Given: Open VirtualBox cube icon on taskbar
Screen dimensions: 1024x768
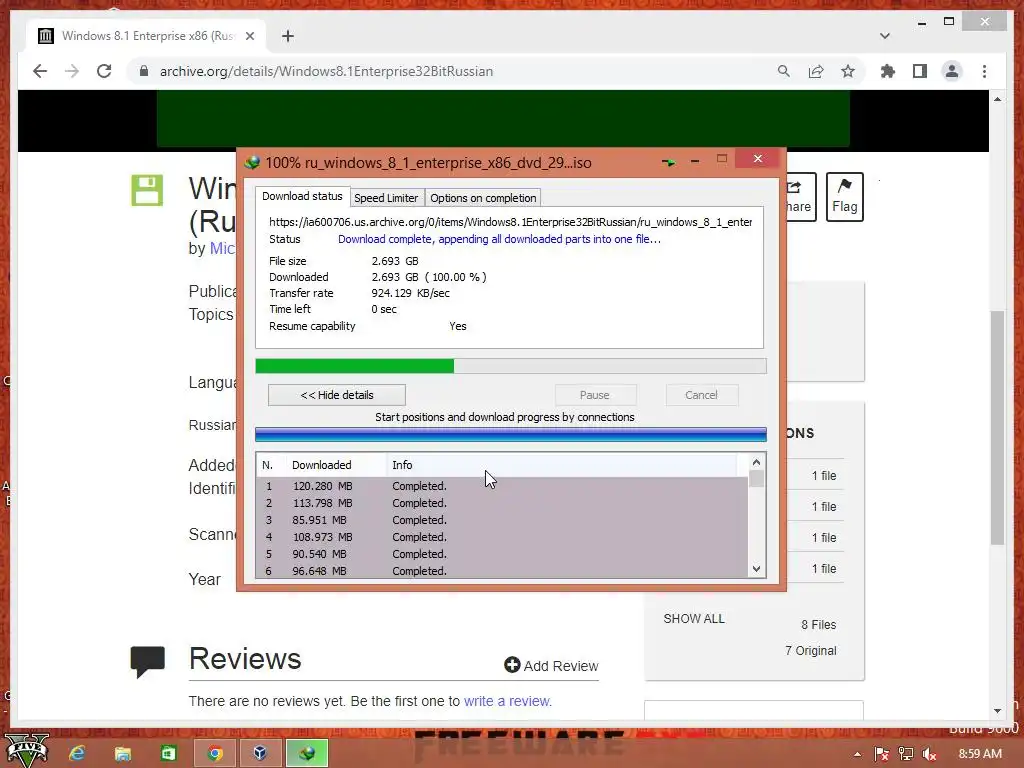Looking at the screenshot, I should point(260,754).
